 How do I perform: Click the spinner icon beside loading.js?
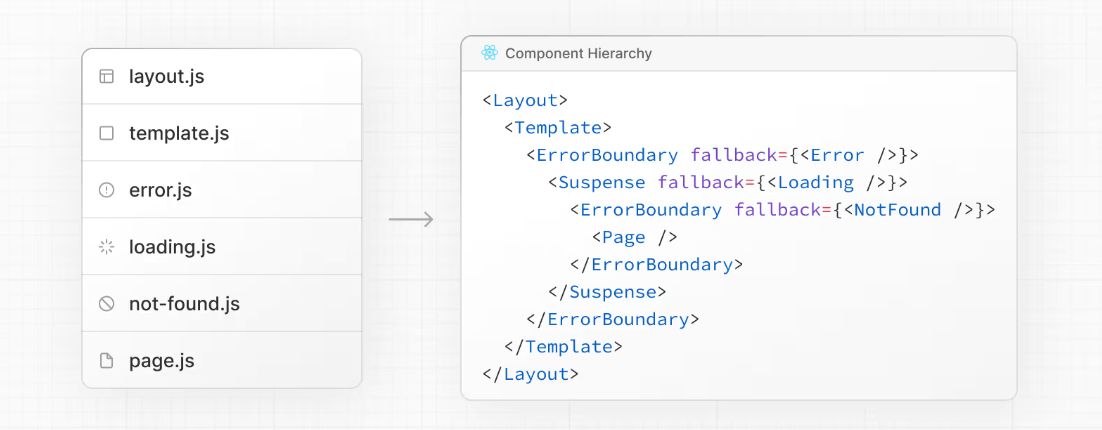pos(107,247)
